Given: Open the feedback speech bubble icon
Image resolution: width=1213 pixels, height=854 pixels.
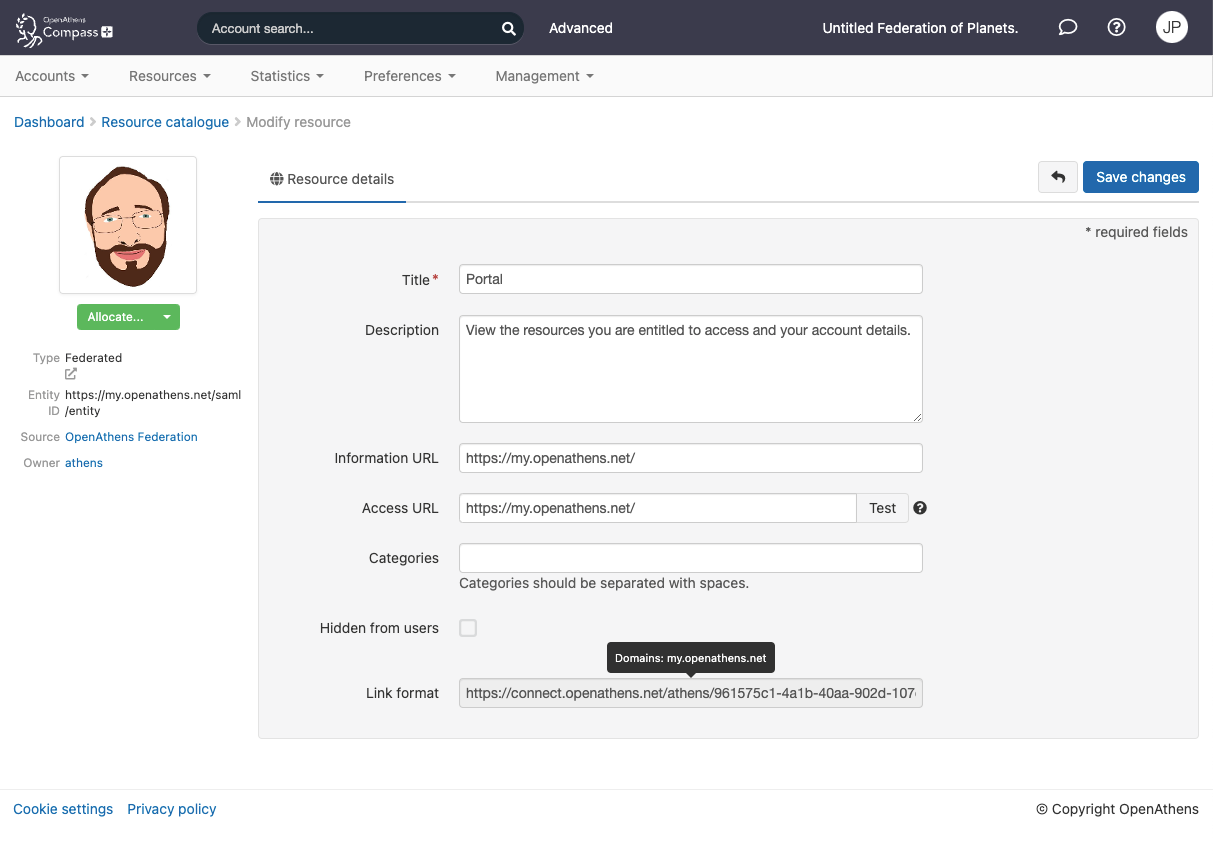Looking at the screenshot, I should [x=1067, y=27].
